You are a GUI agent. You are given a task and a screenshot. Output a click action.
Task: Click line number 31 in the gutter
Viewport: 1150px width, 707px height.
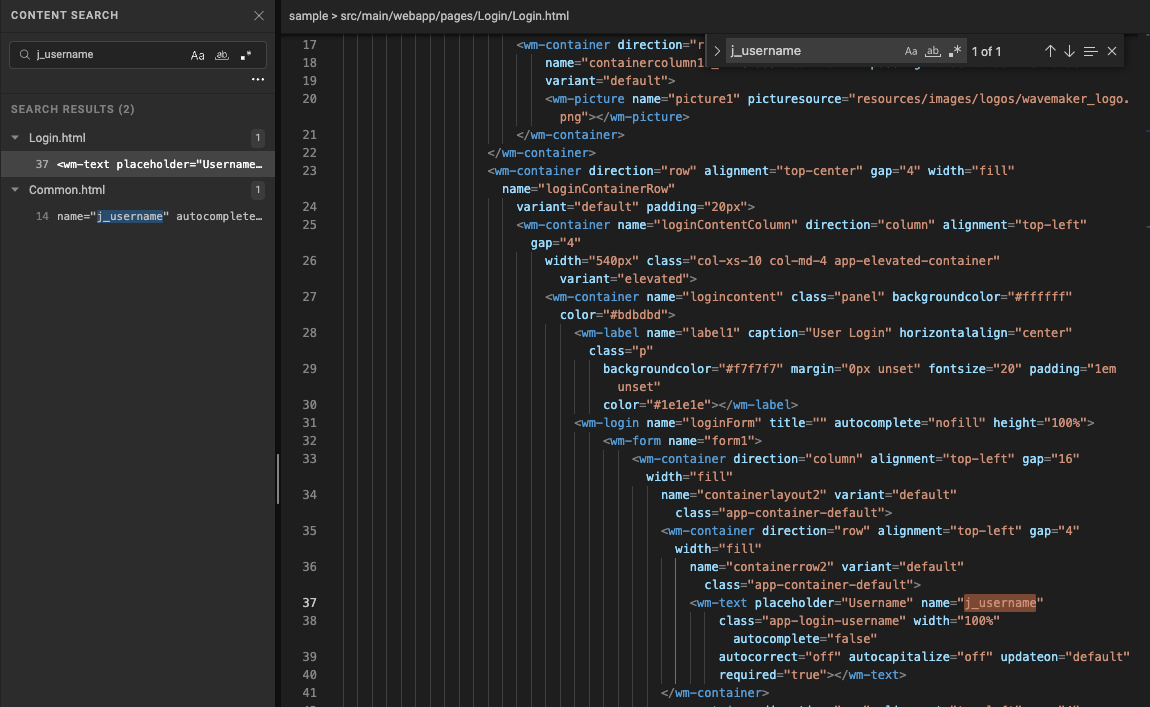[309, 423]
